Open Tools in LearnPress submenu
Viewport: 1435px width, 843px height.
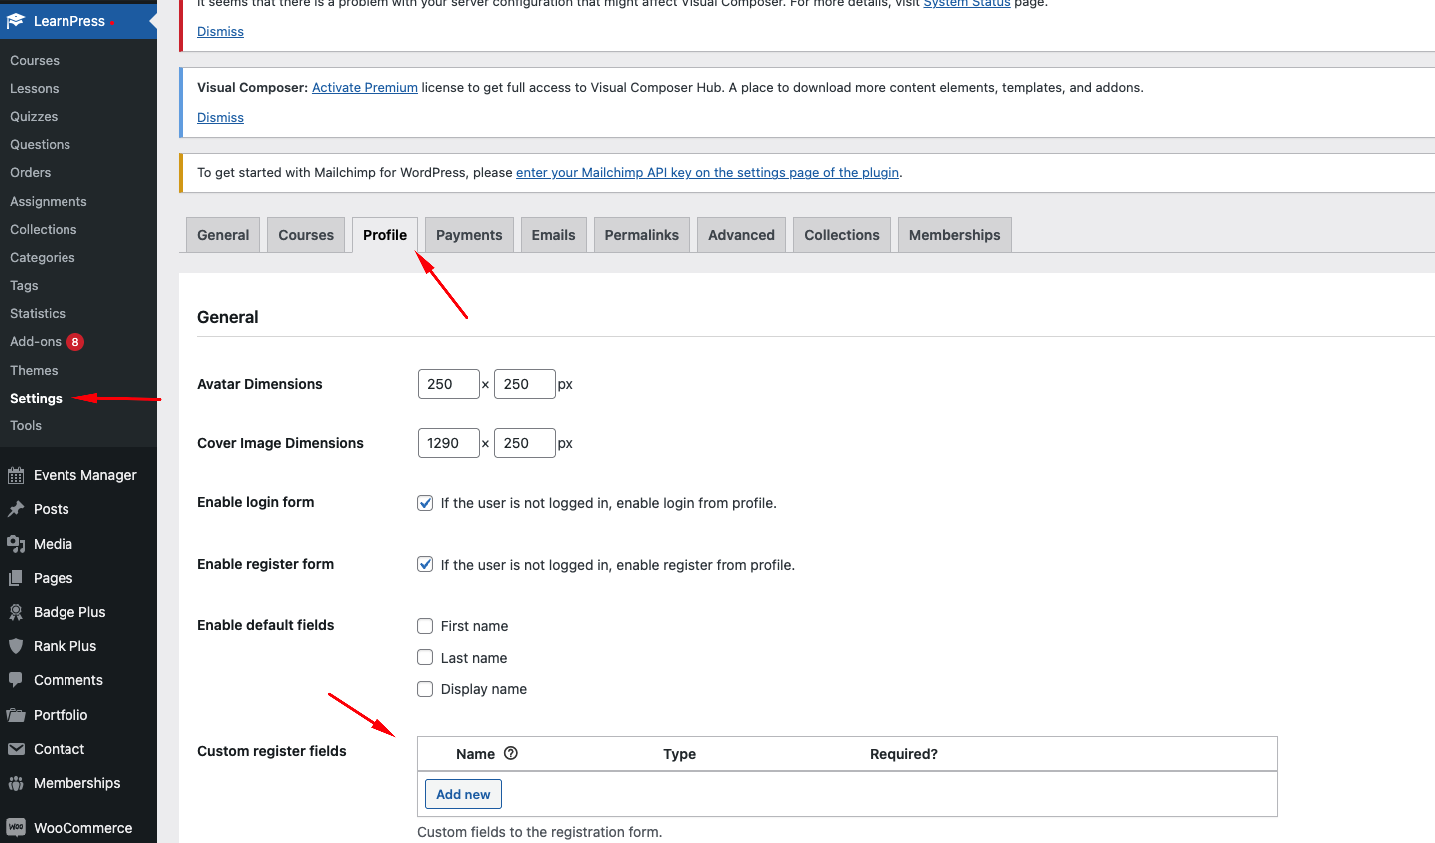pos(26,425)
